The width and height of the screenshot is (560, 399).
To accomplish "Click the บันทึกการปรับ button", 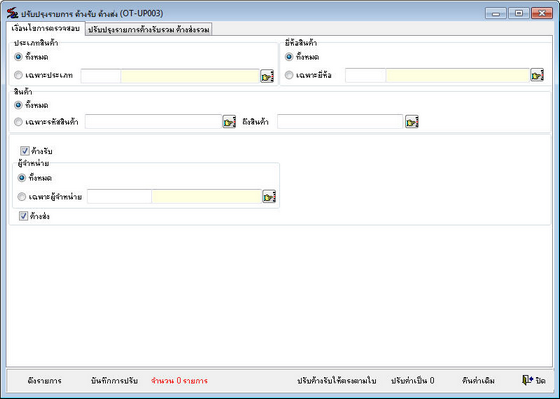I will point(114,381).
